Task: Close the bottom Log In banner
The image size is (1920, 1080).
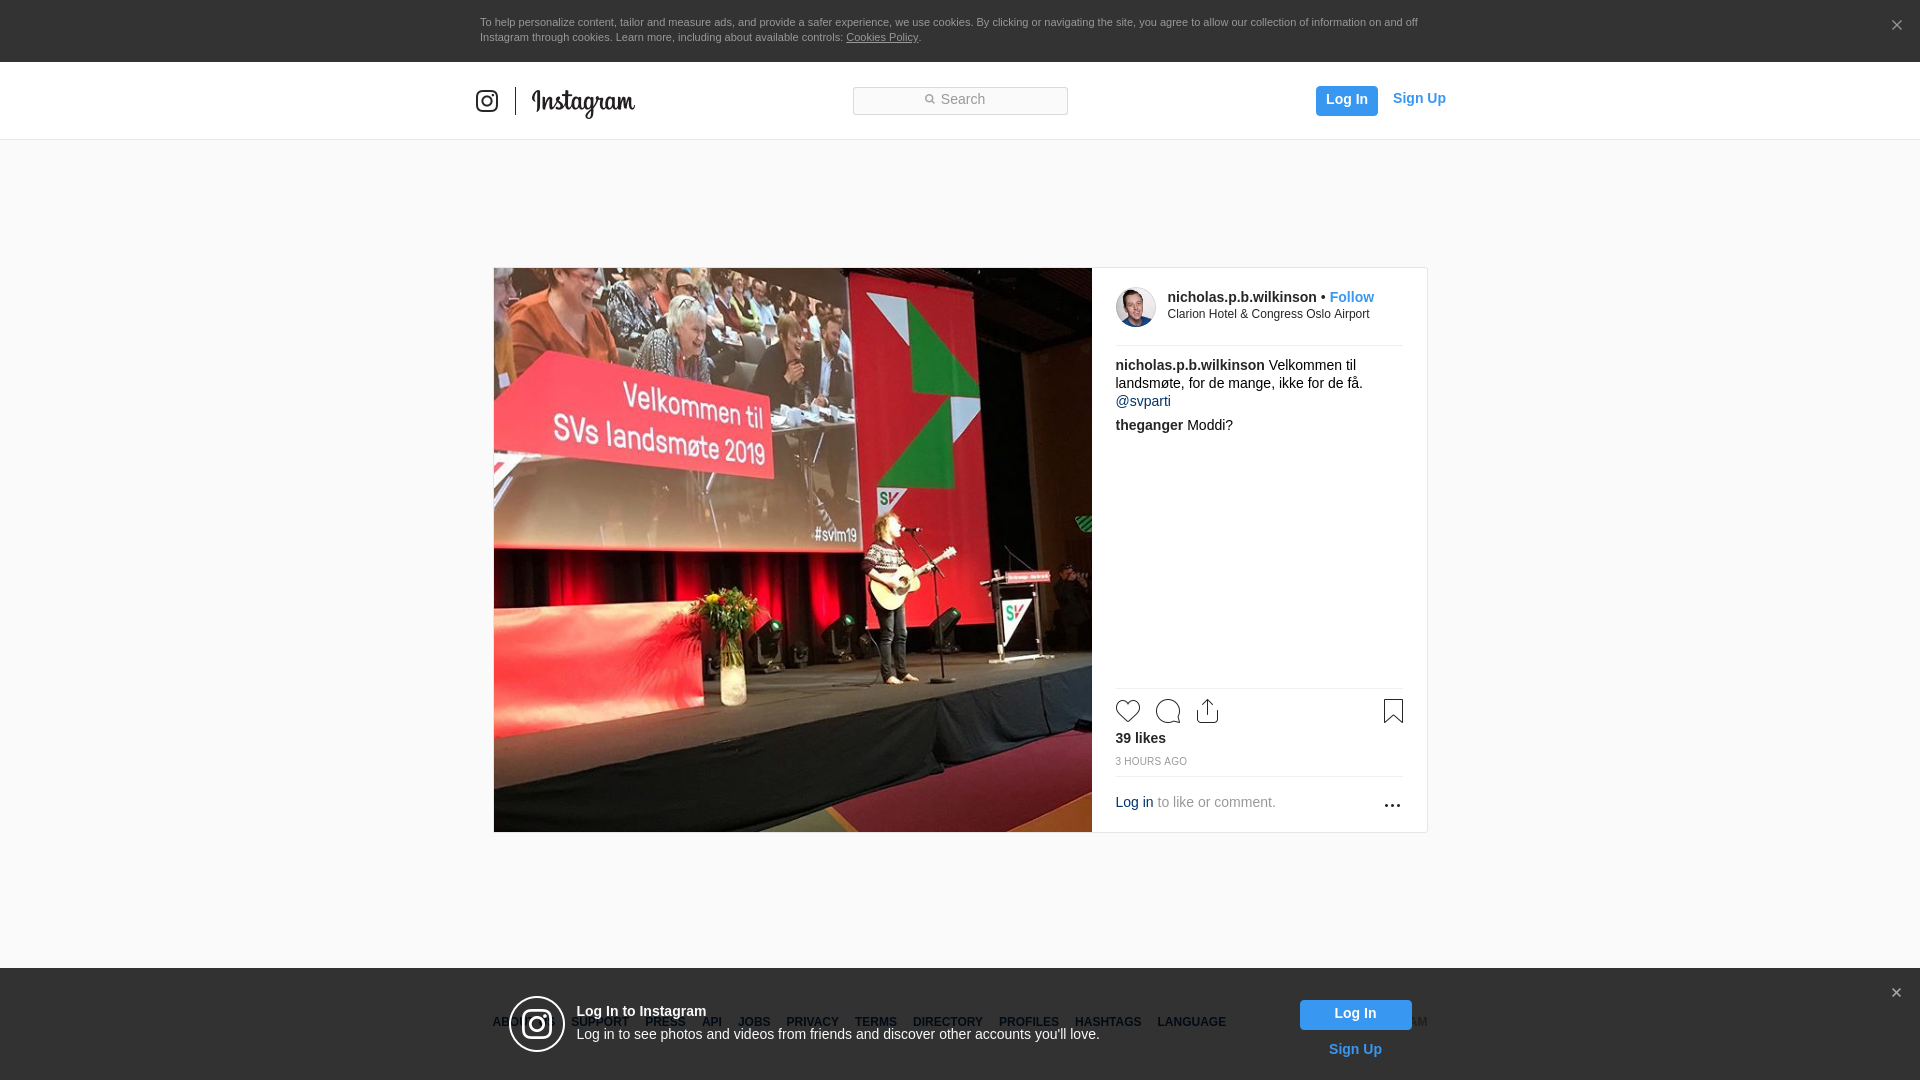Action: pos(1896,993)
